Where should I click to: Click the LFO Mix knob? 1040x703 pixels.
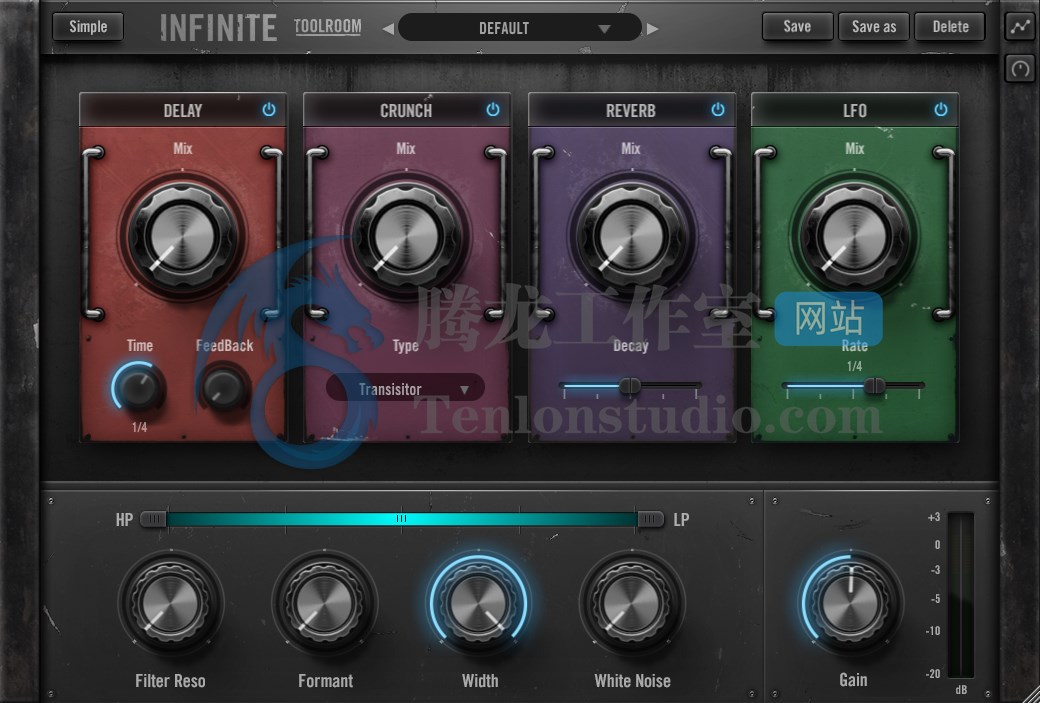point(854,236)
